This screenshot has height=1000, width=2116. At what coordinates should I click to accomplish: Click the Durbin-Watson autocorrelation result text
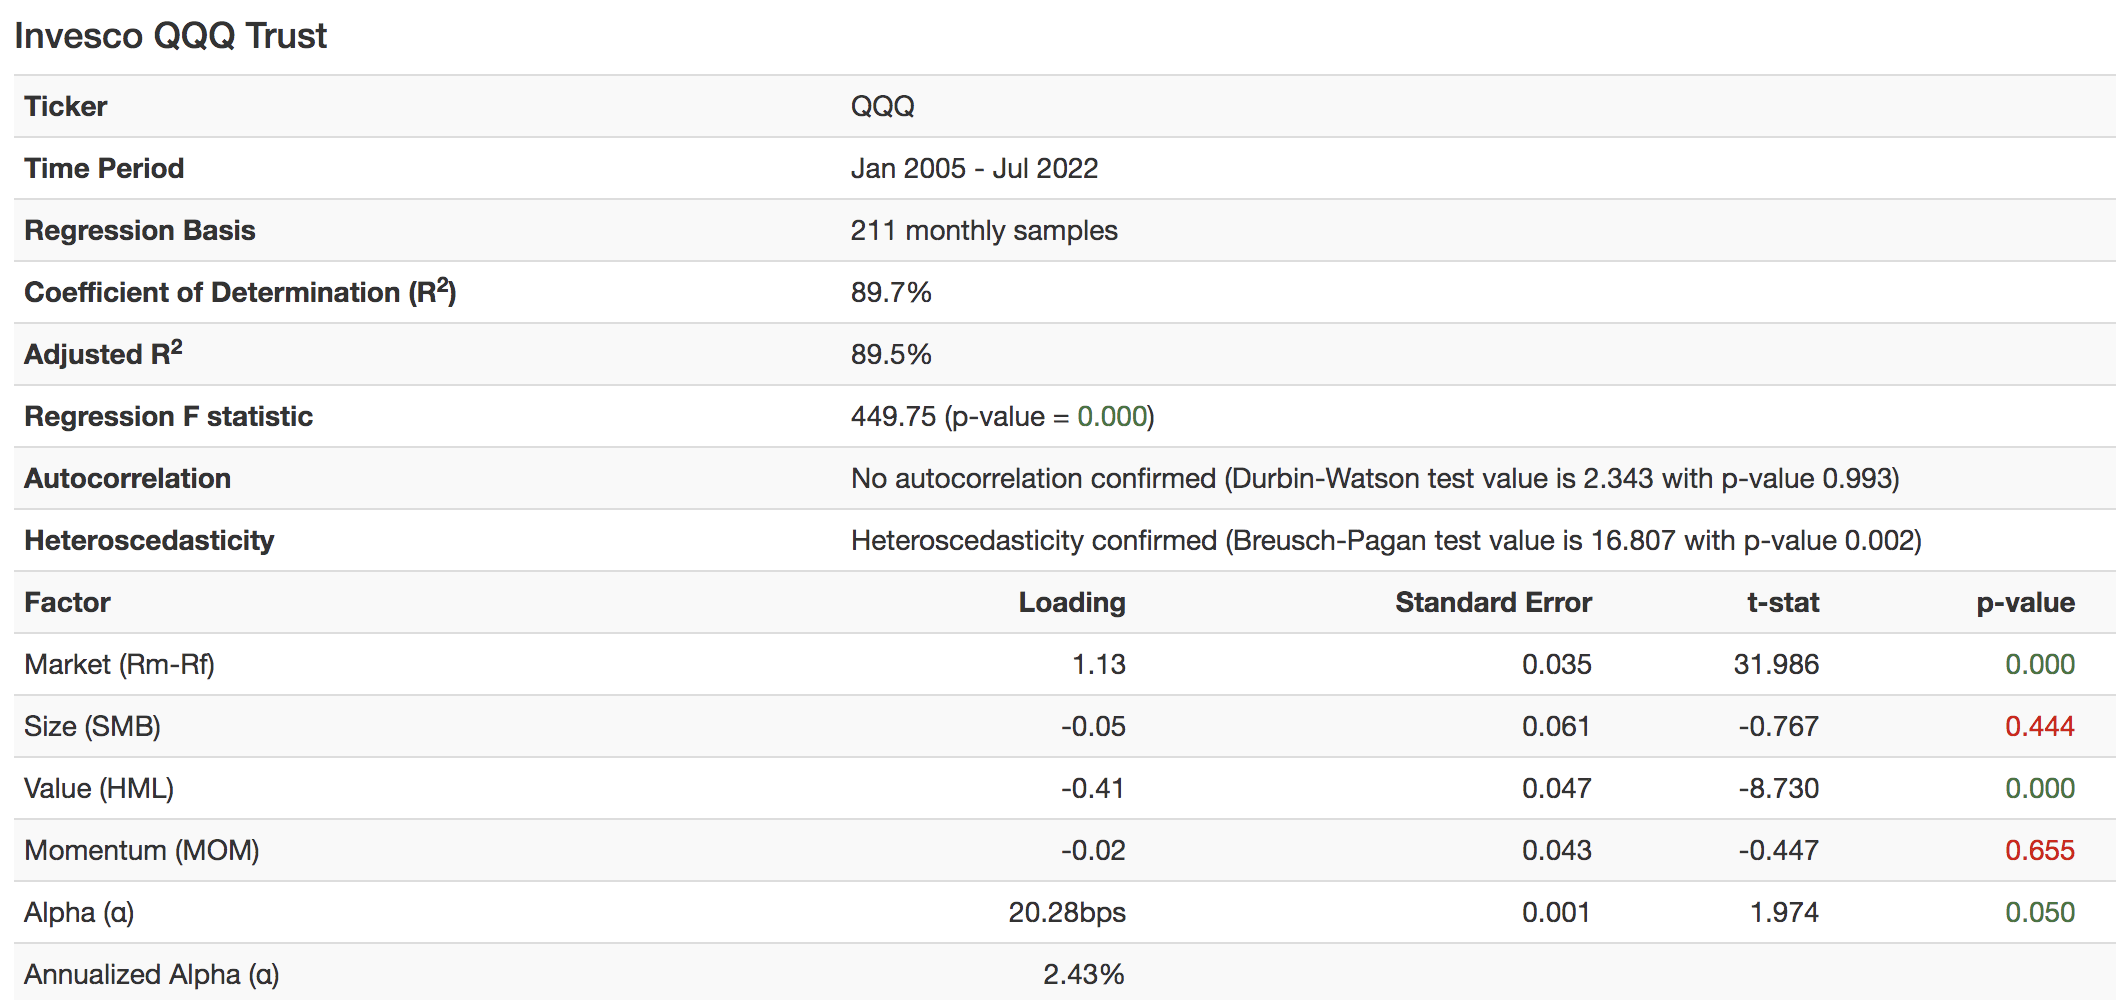pyautogui.click(x=1374, y=478)
